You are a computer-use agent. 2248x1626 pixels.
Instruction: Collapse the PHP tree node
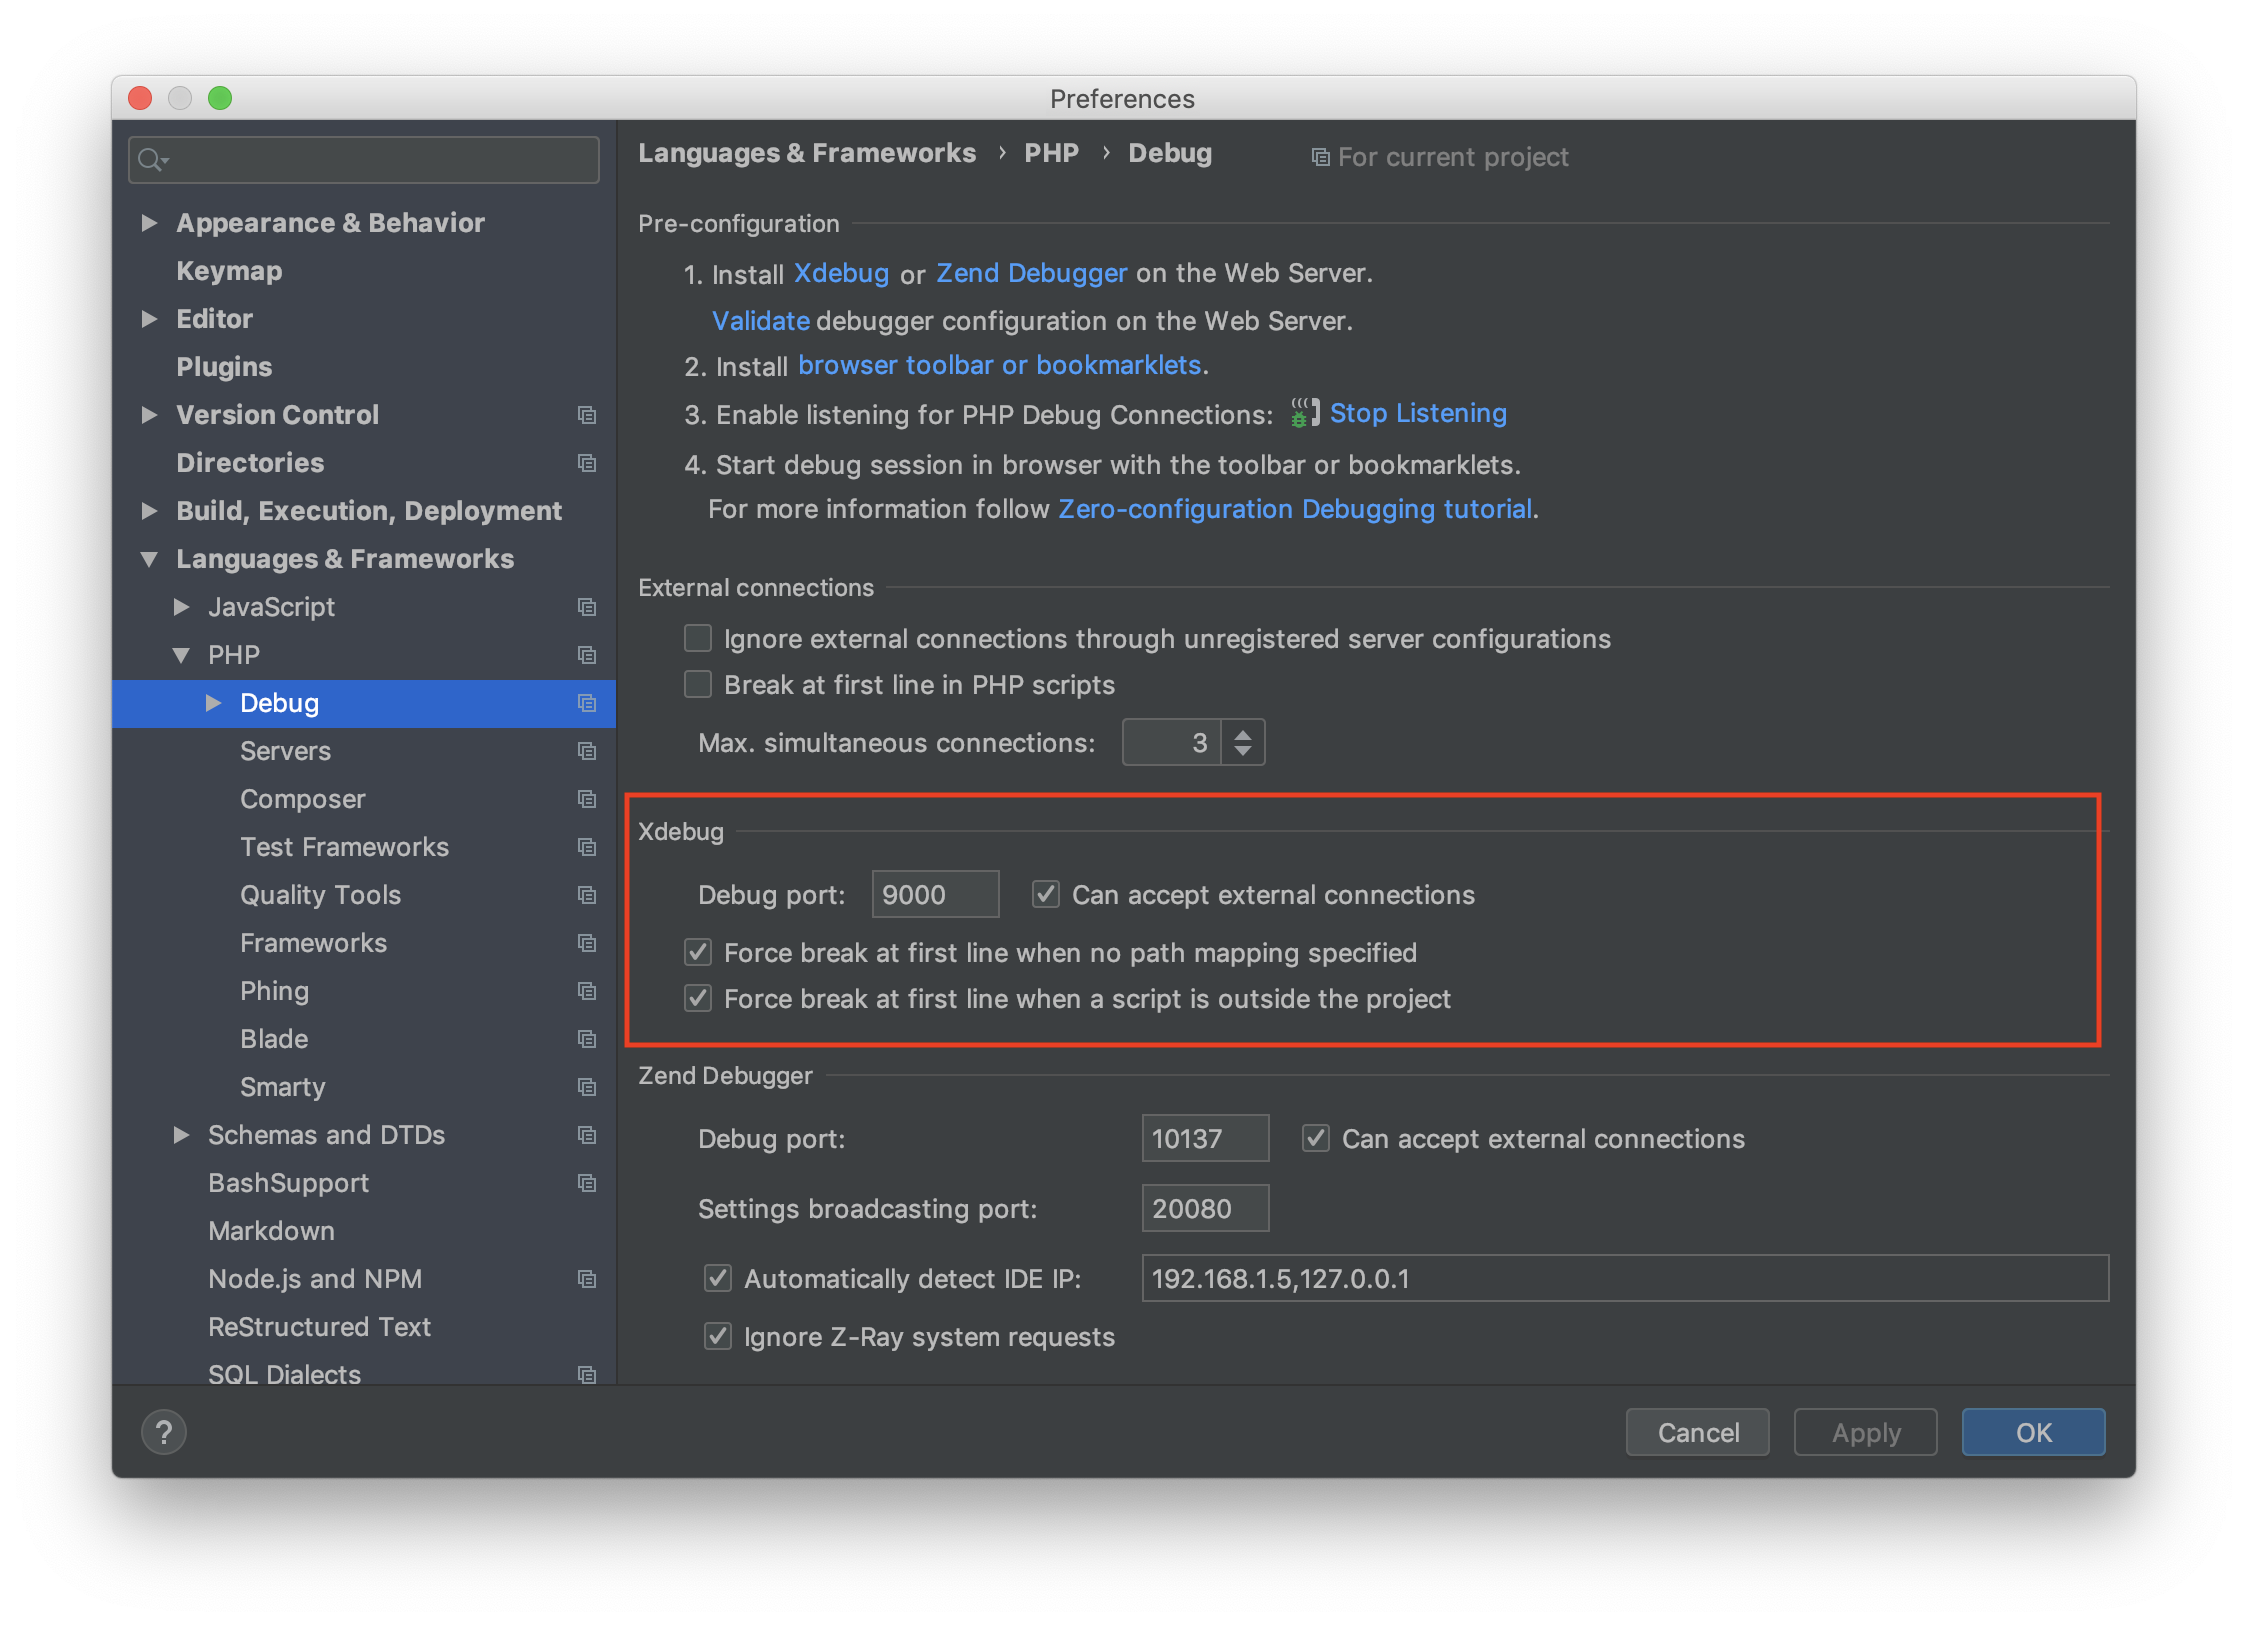[x=181, y=655]
